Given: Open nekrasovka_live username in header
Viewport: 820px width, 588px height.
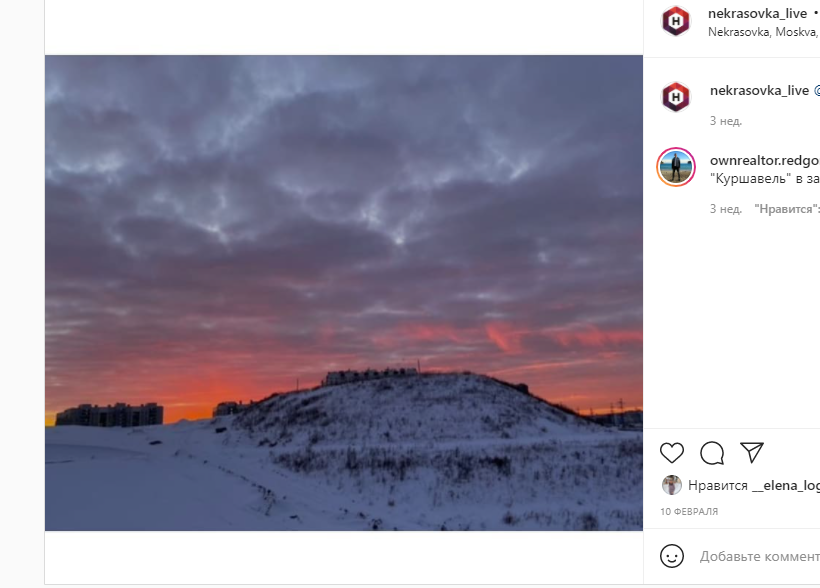Looking at the screenshot, I should tap(757, 13).
